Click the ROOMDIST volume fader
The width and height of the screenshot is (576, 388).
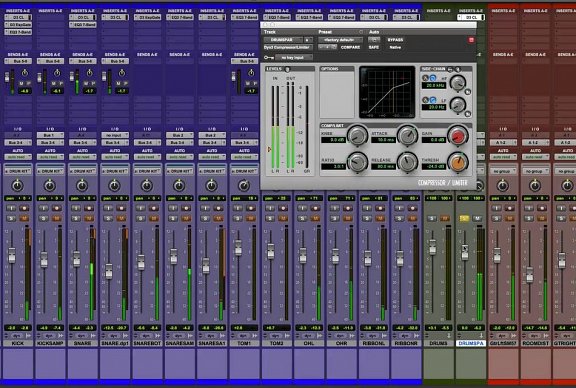pos(529,274)
